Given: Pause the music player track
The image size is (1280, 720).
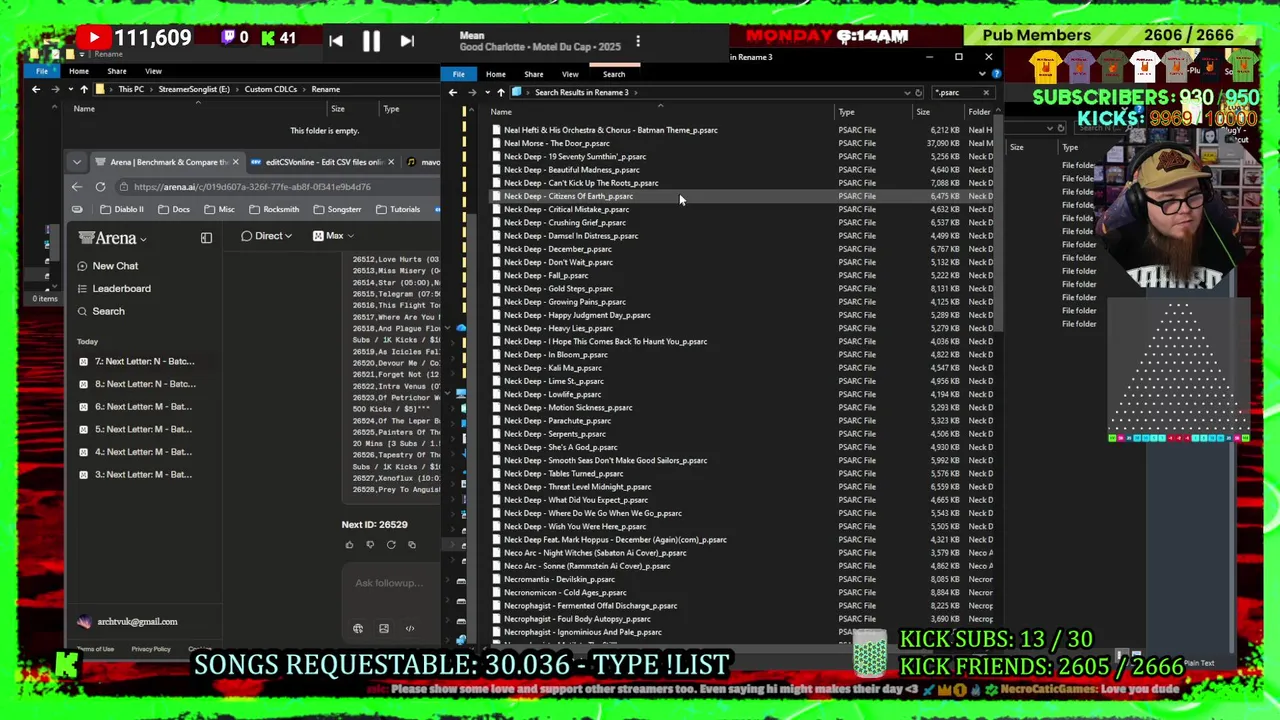Looking at the screenshot, I should click(371, 41).
